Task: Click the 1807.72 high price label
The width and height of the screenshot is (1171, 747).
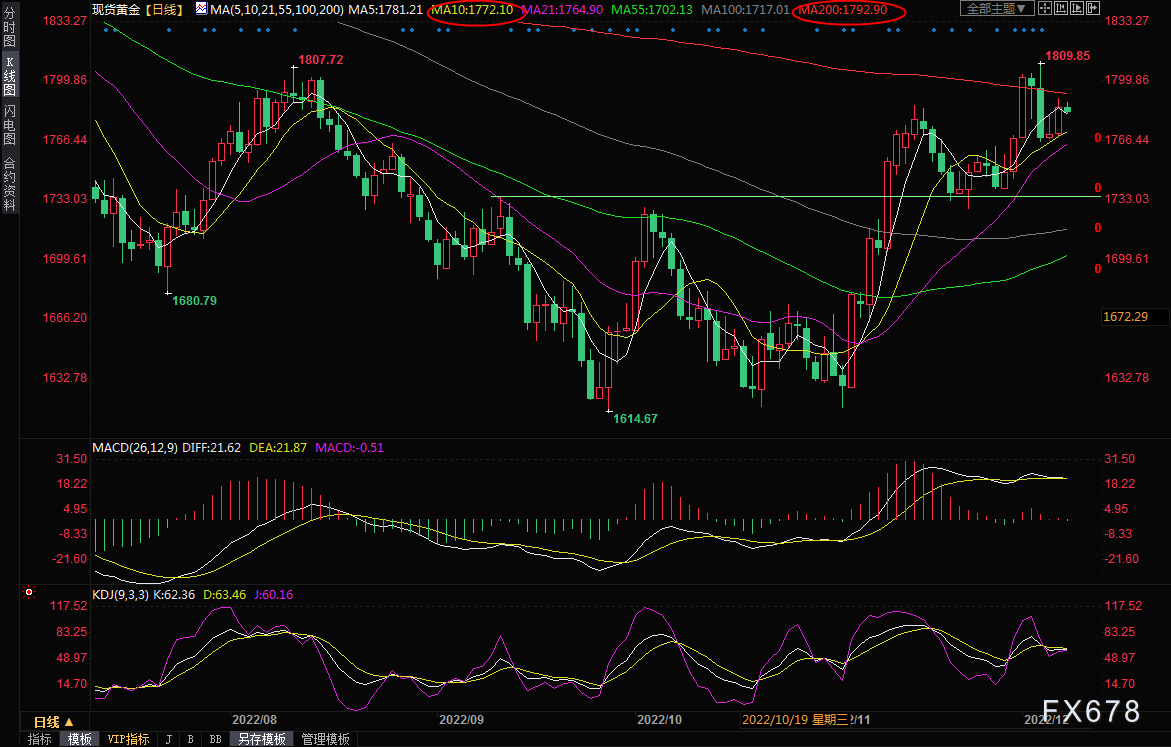Action: (320, 60)
